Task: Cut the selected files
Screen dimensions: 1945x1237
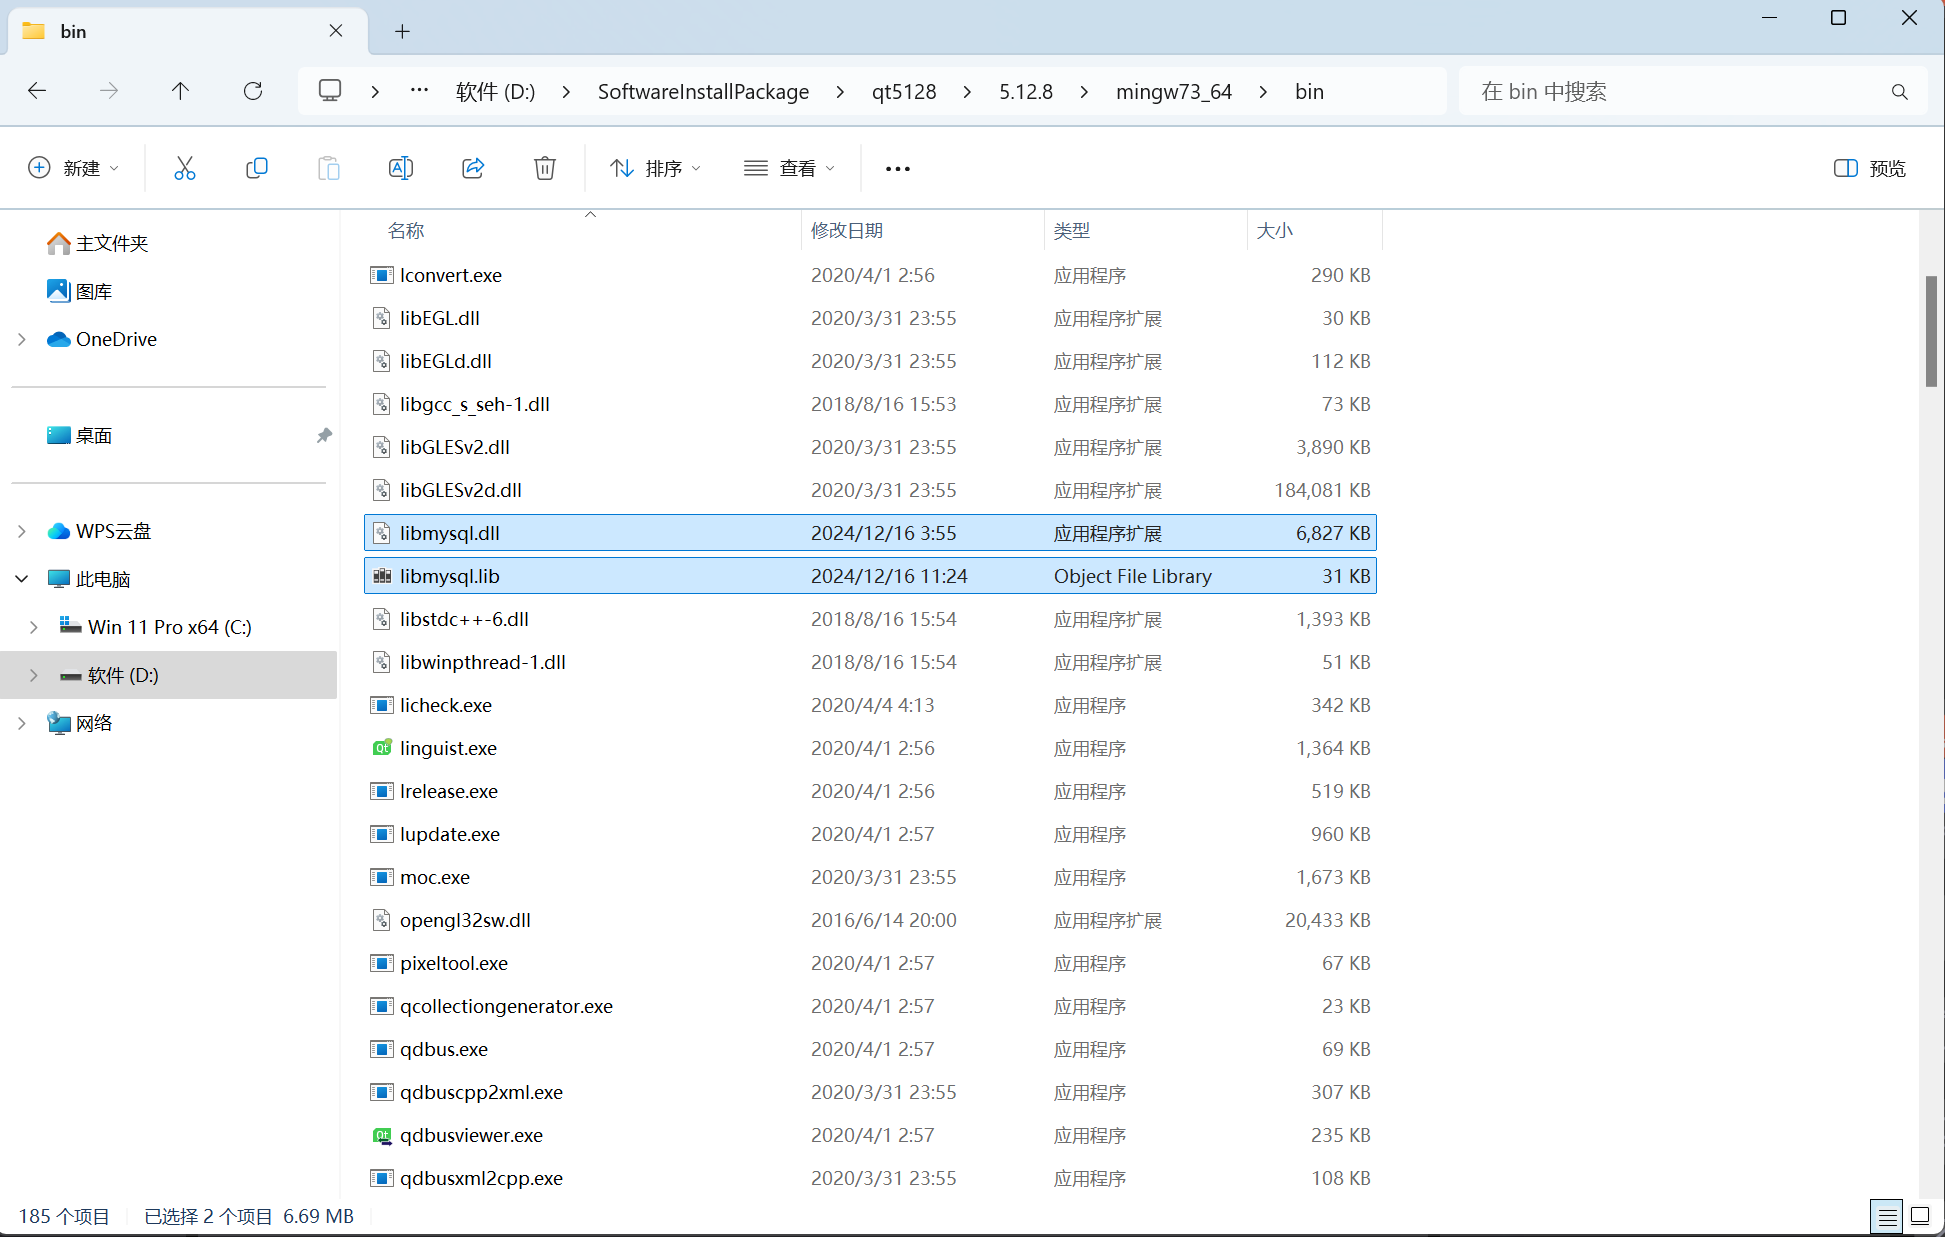Action: coord(184,167)
